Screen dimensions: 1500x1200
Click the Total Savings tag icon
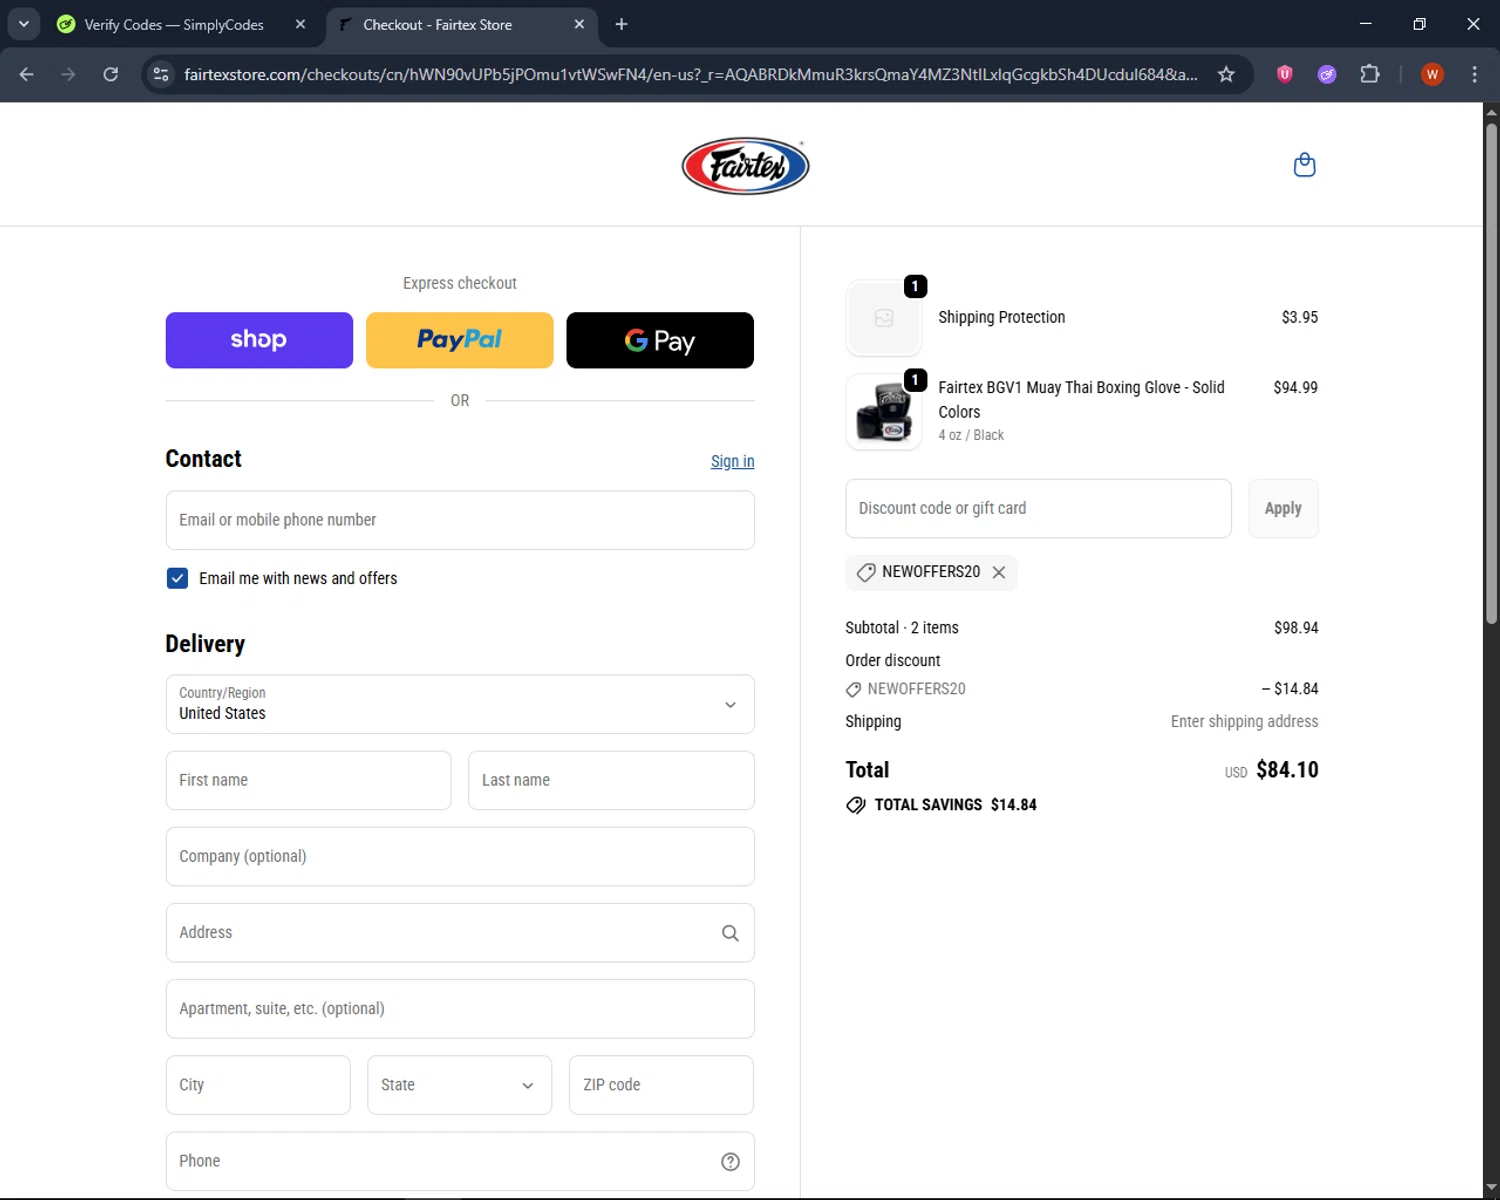(x=856, y=805)
